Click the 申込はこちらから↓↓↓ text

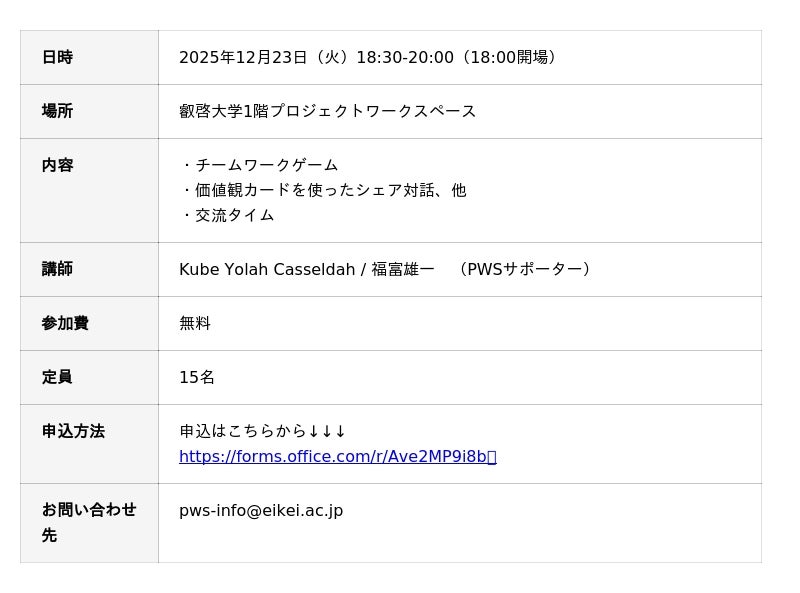click(x=262, y=432)
